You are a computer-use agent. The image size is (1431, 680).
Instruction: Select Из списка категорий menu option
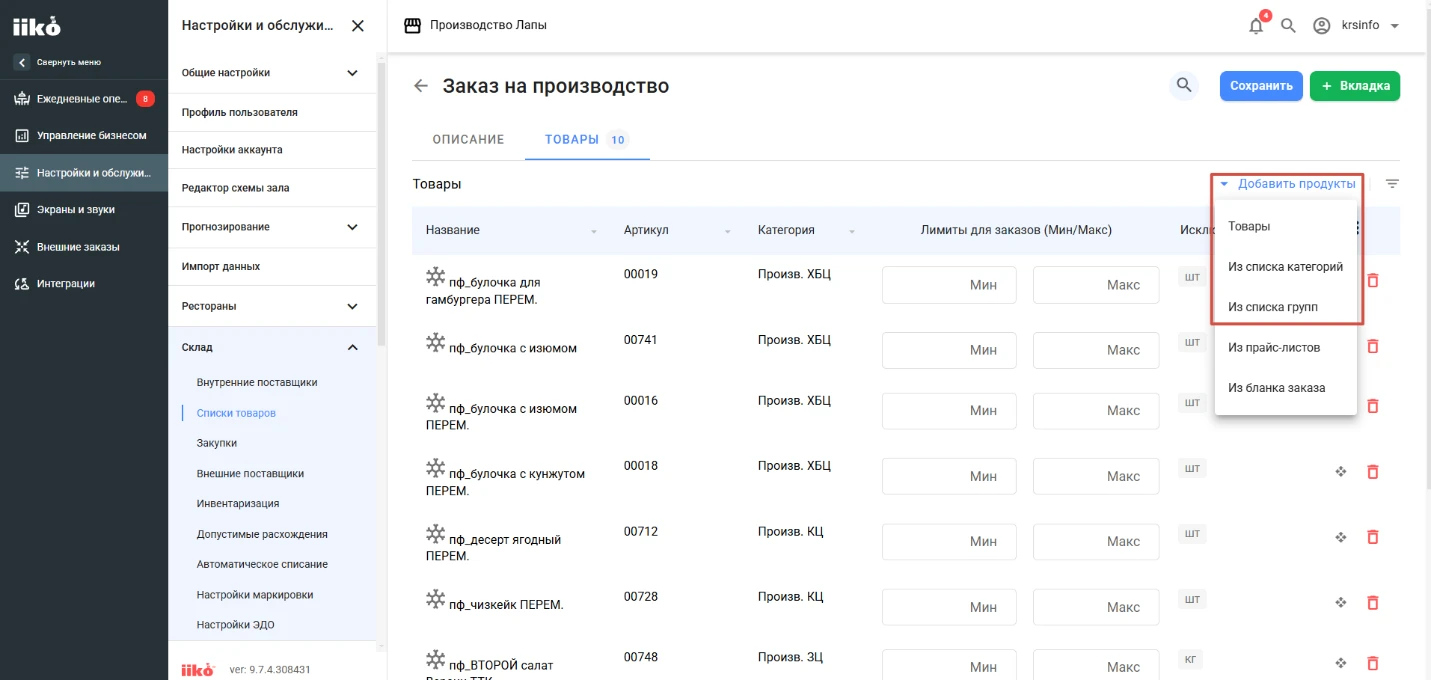1285,267
